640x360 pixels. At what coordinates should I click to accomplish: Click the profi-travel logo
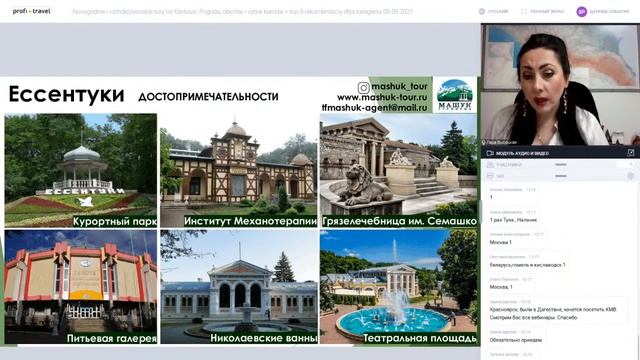(x=31, y=11)
